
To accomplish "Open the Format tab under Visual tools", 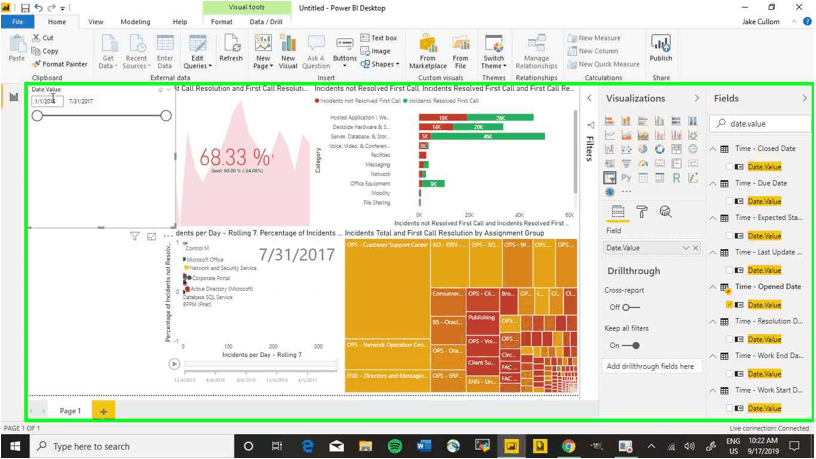I will (x=222, y=22).
